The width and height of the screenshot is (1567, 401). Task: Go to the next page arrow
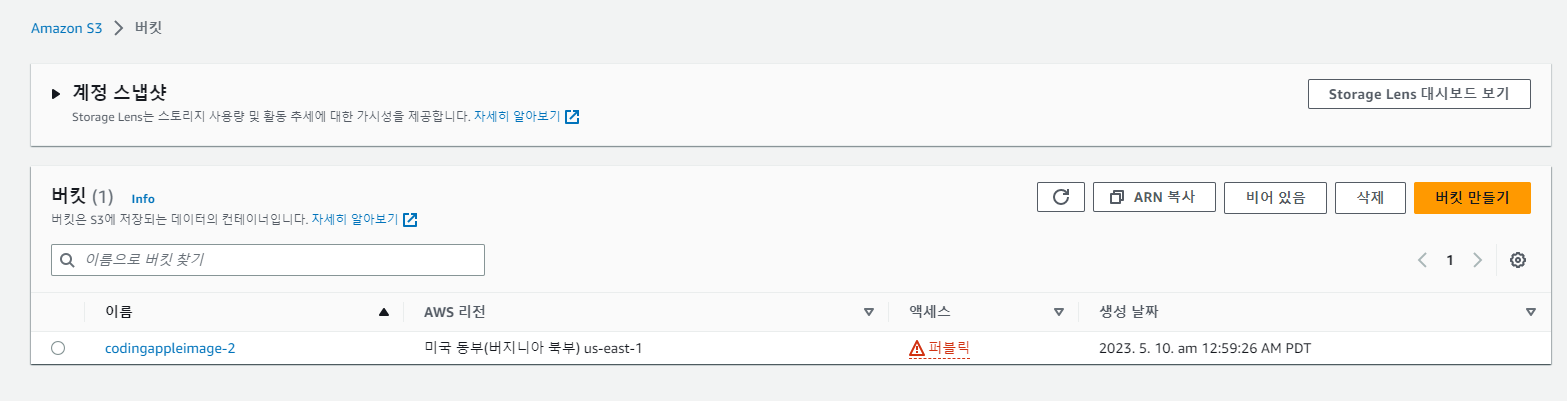1477,260
